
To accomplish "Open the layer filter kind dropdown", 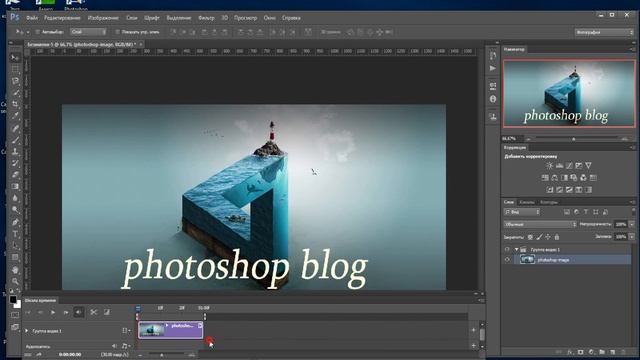I will [x=522, y=212].
